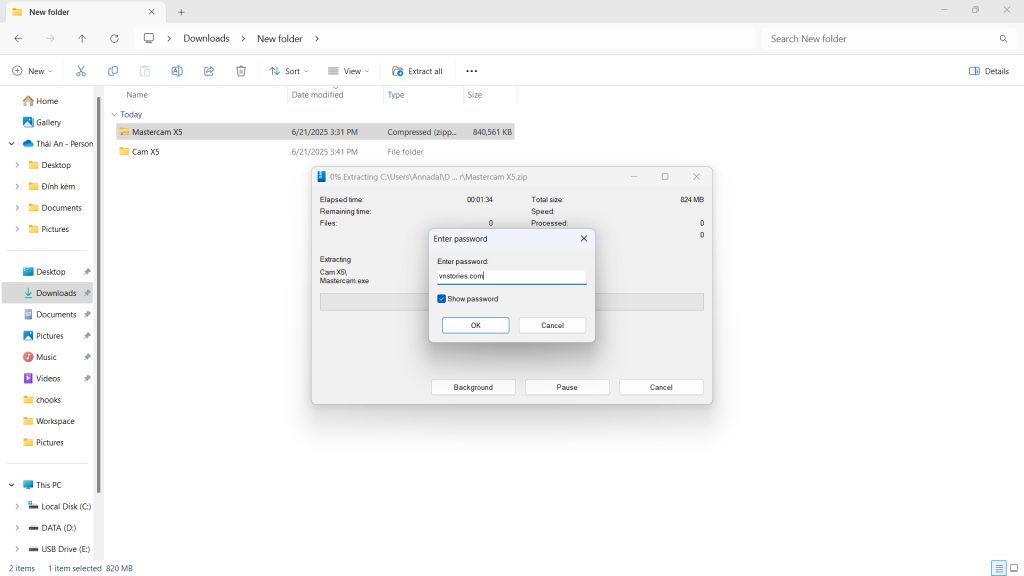Open pinned Downloads in quick access

[50, 293]
